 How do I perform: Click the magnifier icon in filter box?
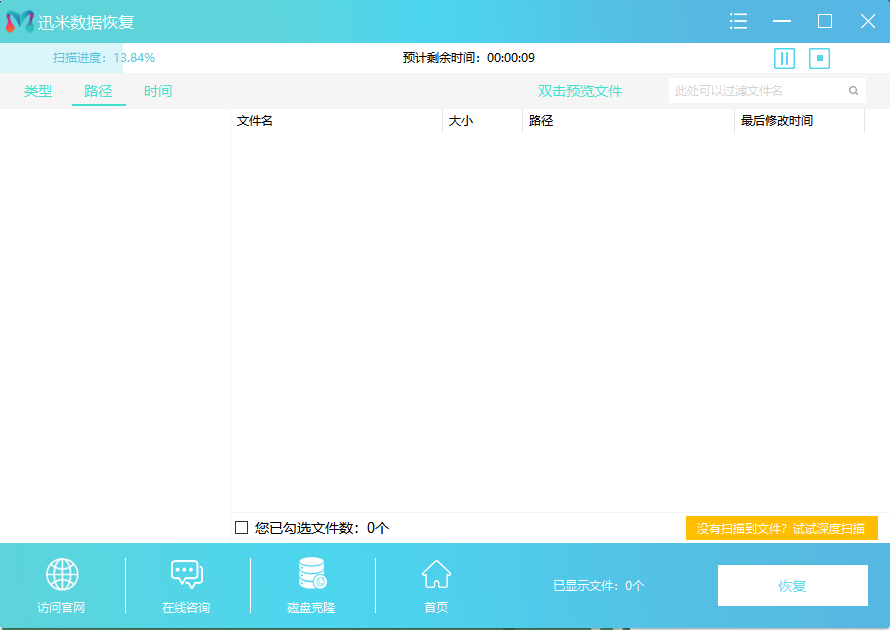click(x=853, y=90)
